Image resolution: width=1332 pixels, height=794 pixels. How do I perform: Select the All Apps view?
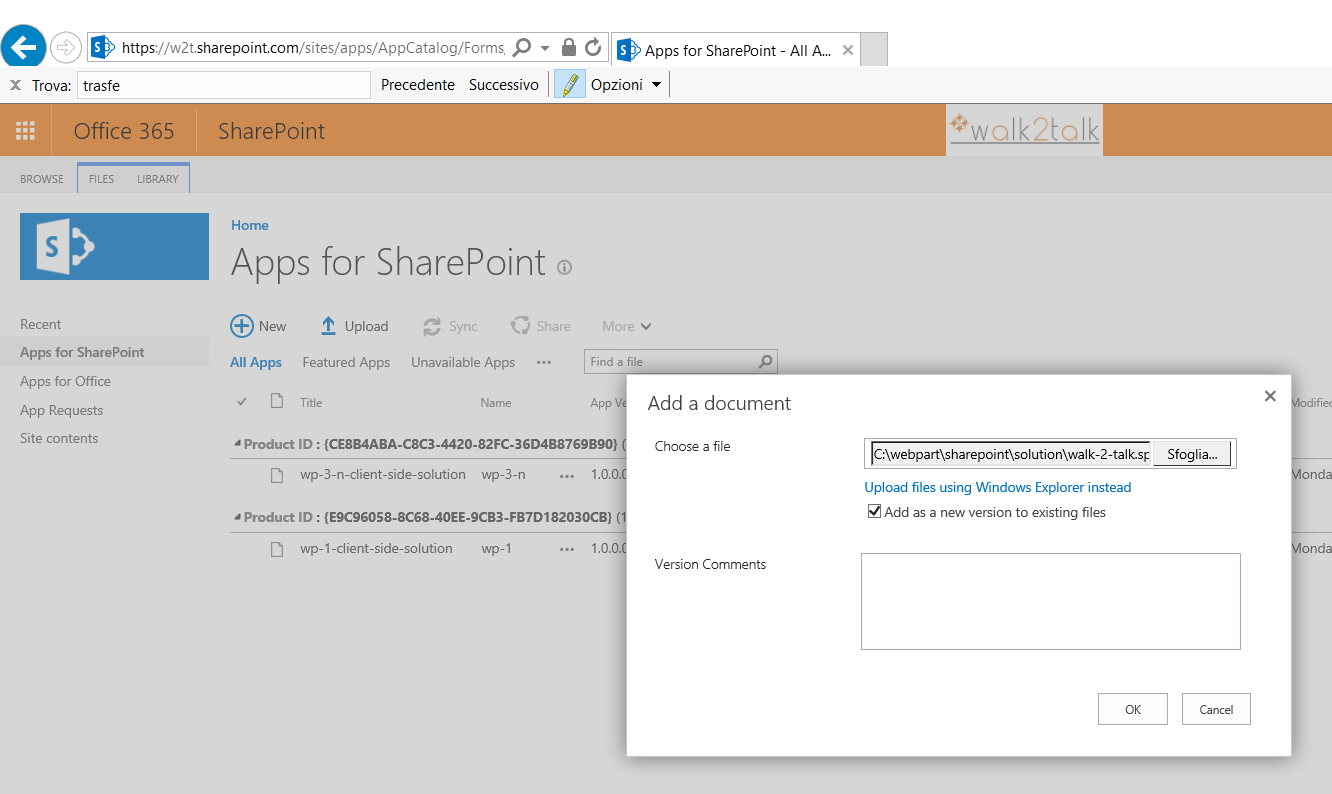coord(256,362)
